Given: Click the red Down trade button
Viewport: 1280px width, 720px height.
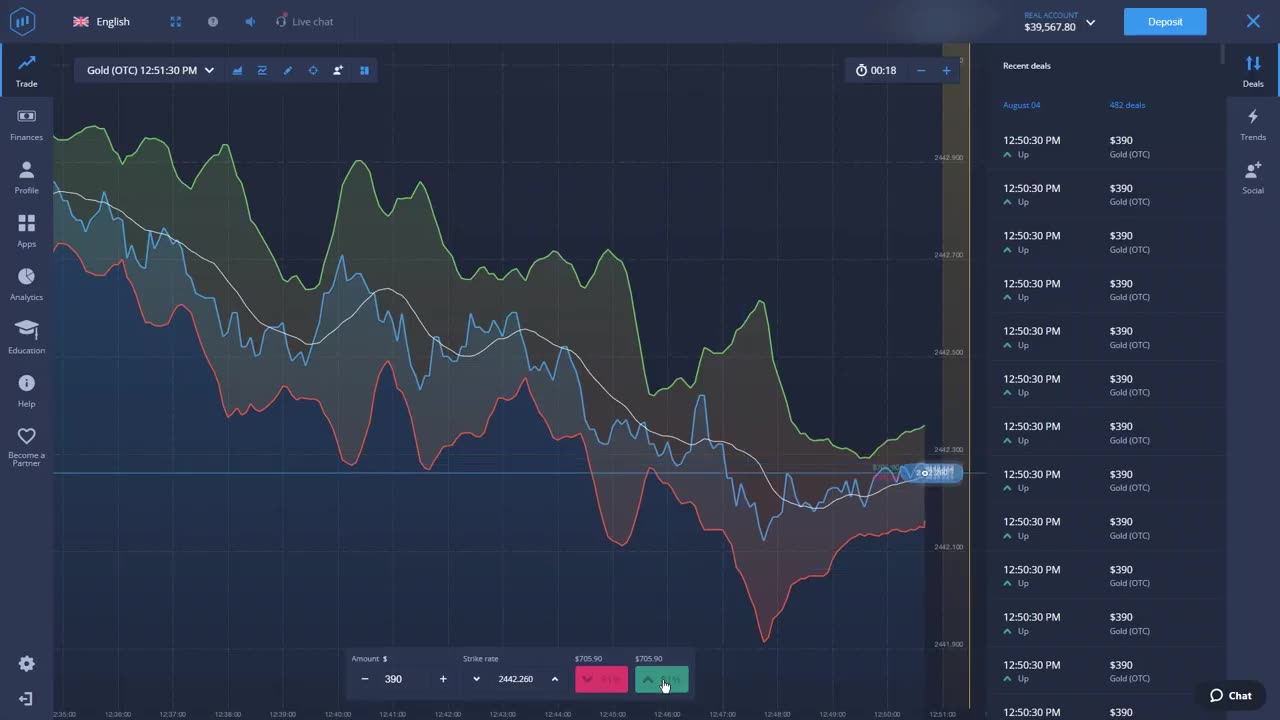Looking at the screenshot, I should [601, 679].
